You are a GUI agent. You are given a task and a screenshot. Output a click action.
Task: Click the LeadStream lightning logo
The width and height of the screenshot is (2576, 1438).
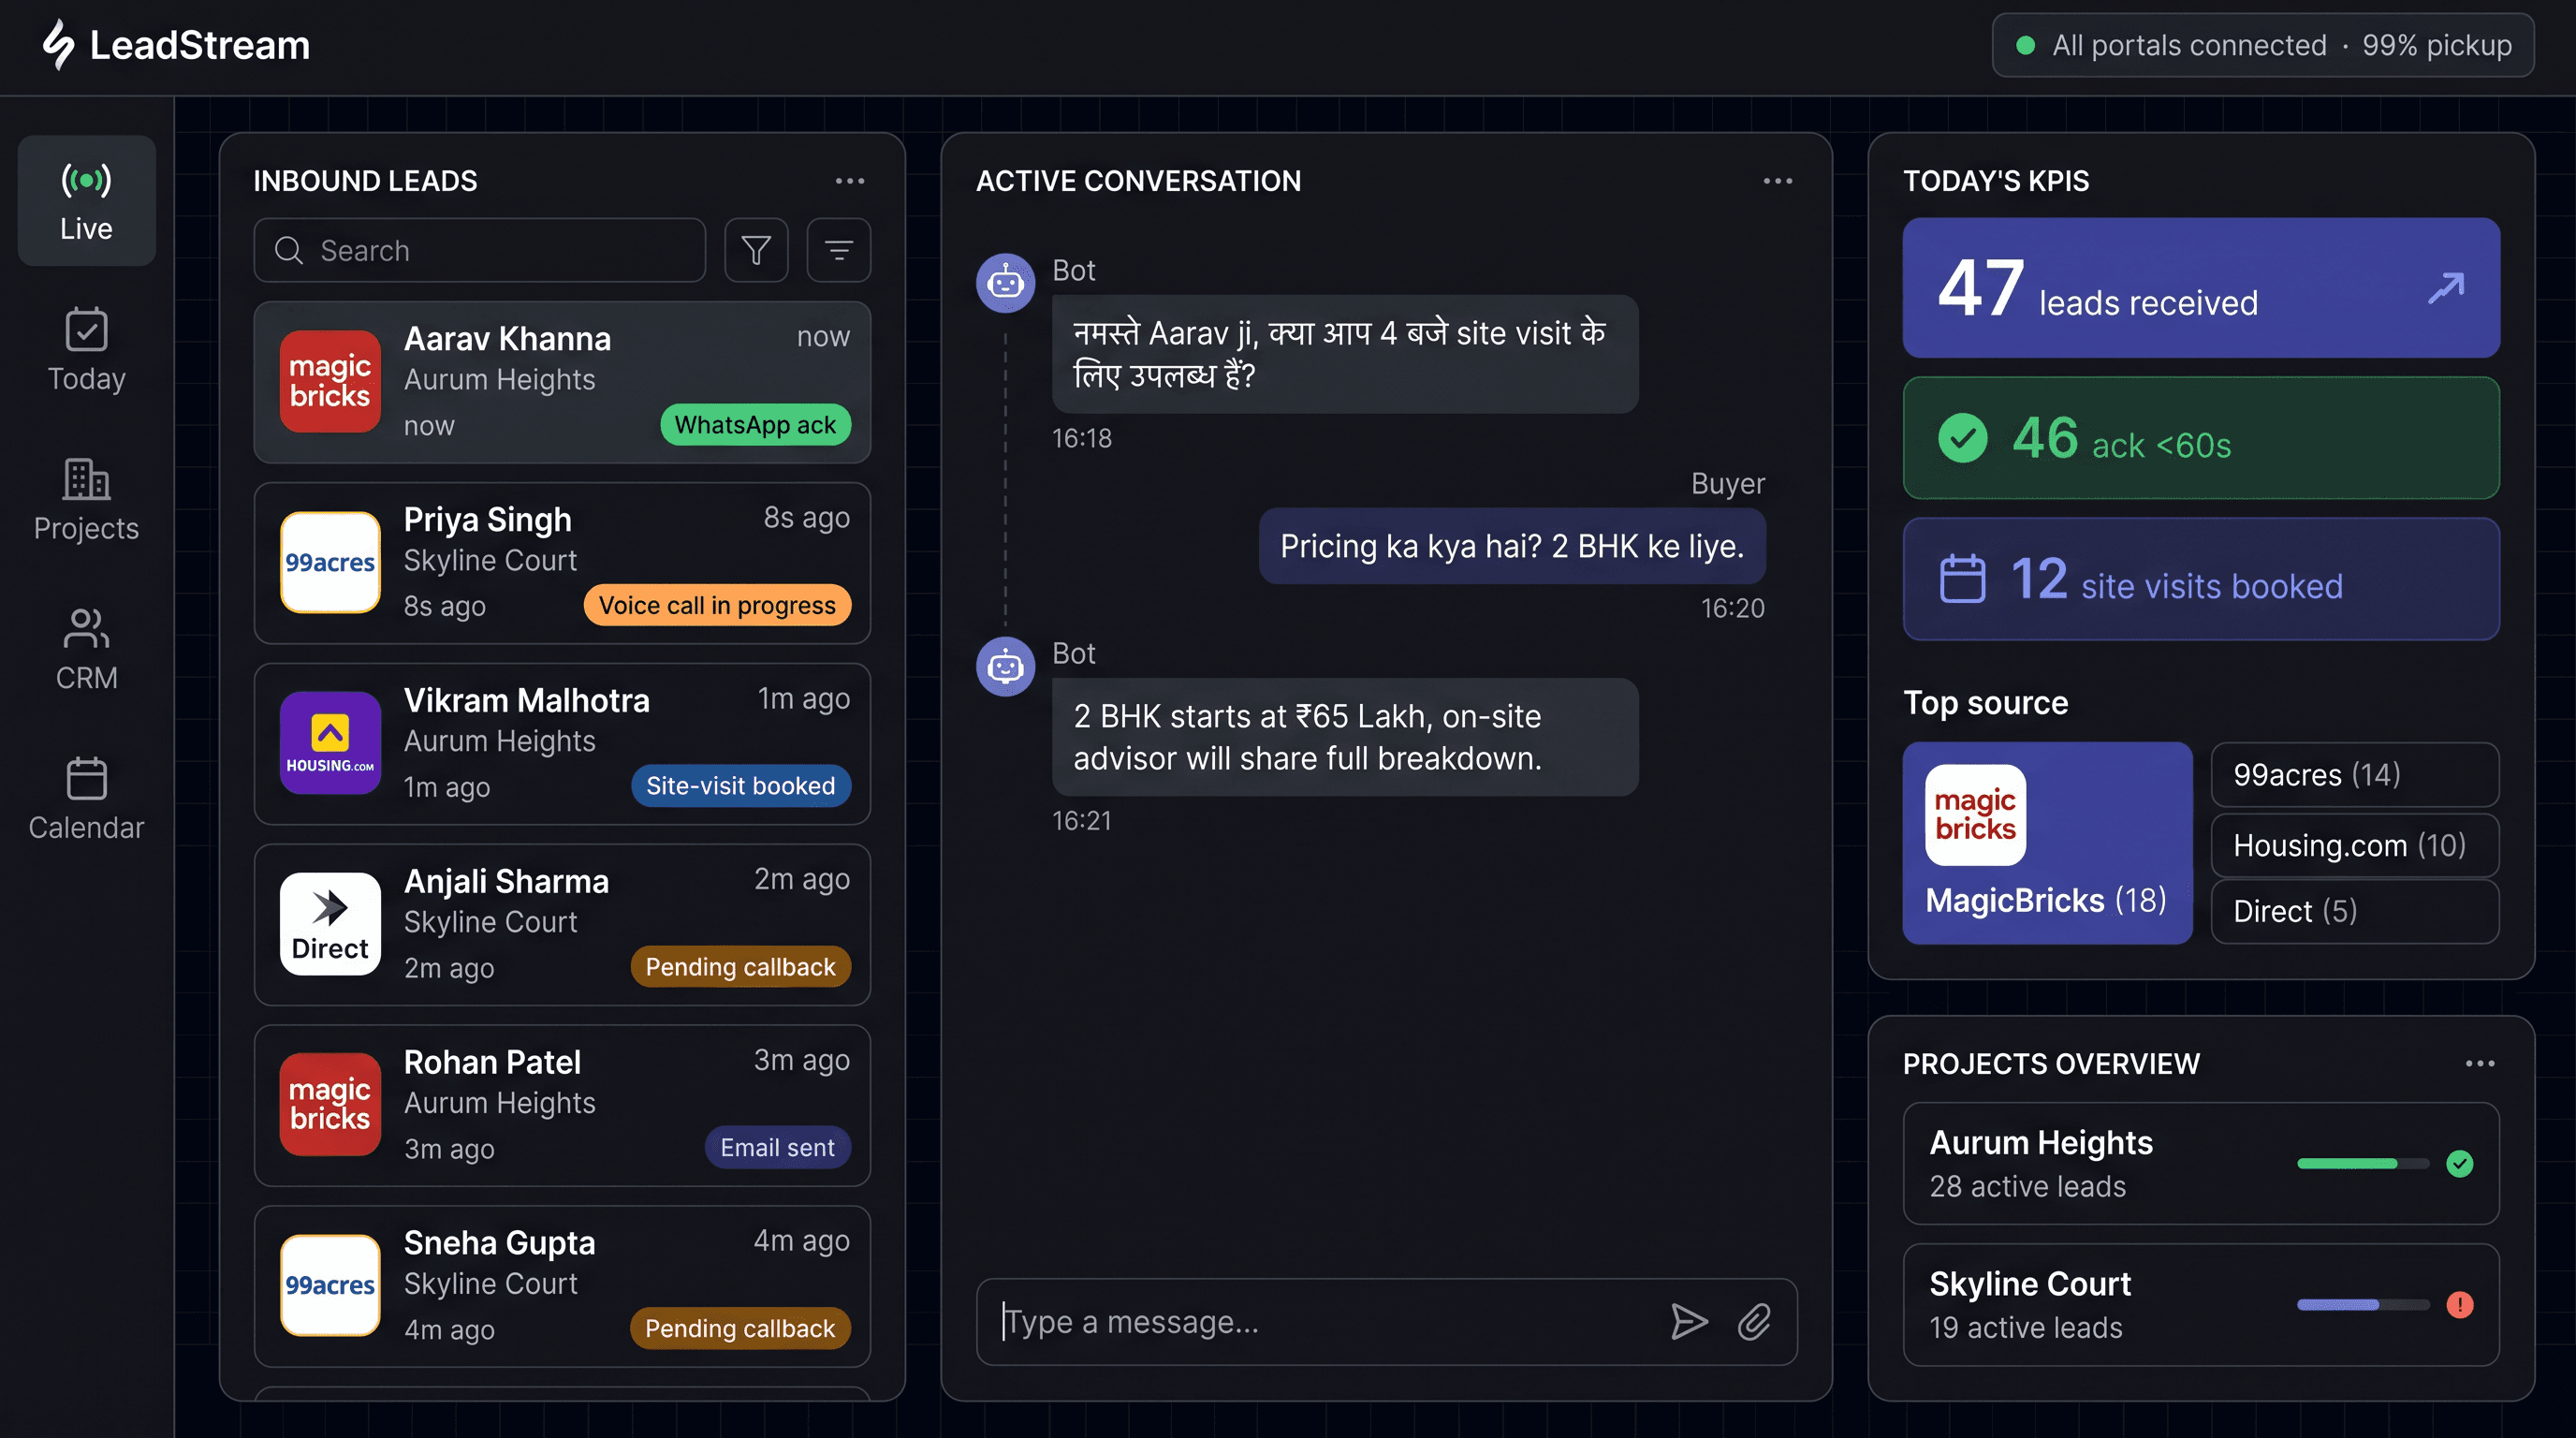coord(58,45)
